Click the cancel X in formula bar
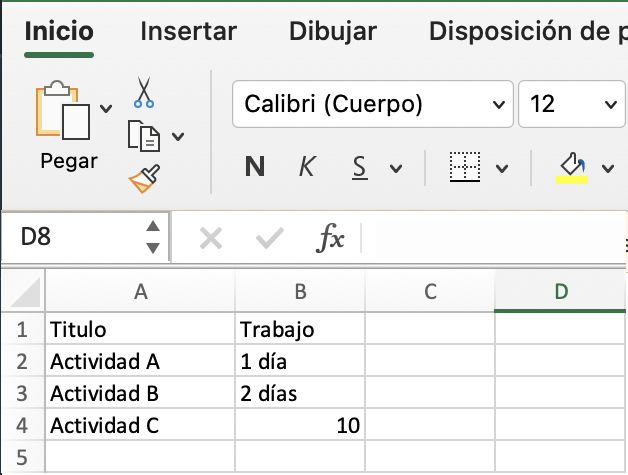The width and height of the screenshot is (628, 475). [210, 237]
